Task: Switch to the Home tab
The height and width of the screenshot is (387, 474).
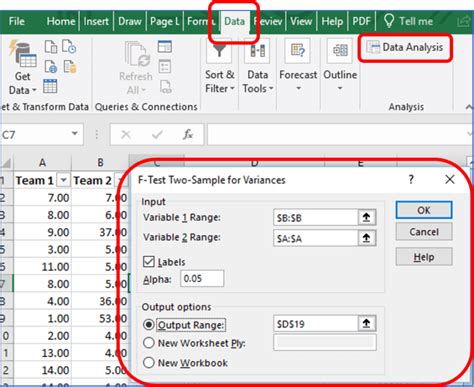Action: click(x=61, y=21)
